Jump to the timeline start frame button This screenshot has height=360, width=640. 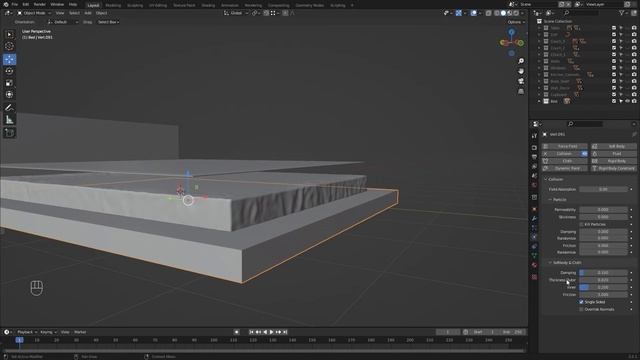click(251, 332)
